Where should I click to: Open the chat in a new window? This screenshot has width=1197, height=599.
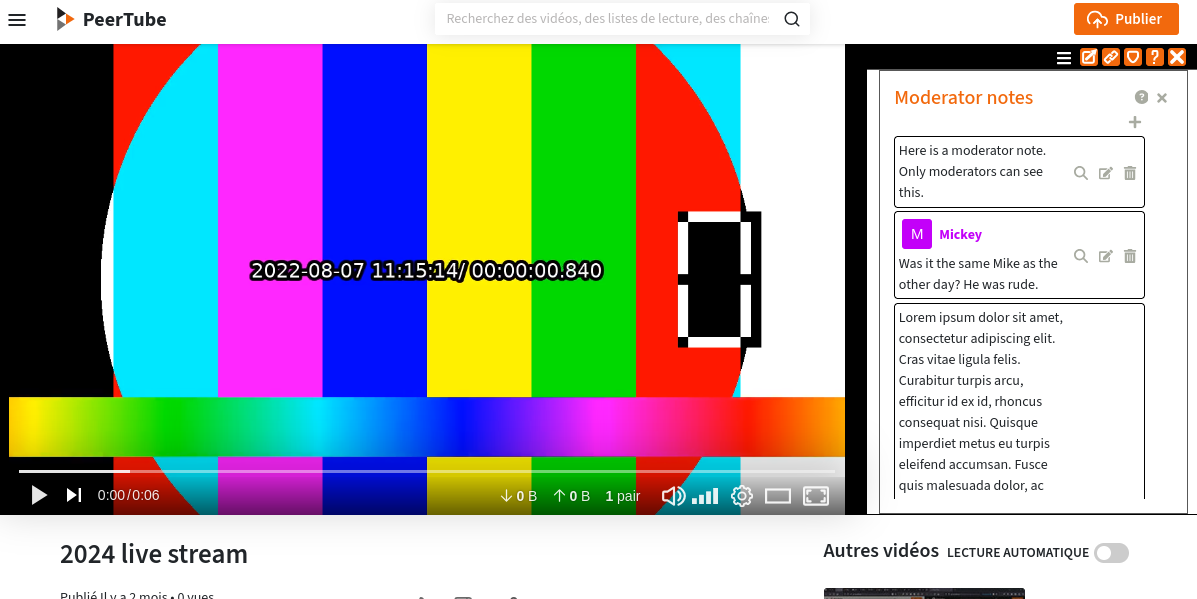point(1089,57)
